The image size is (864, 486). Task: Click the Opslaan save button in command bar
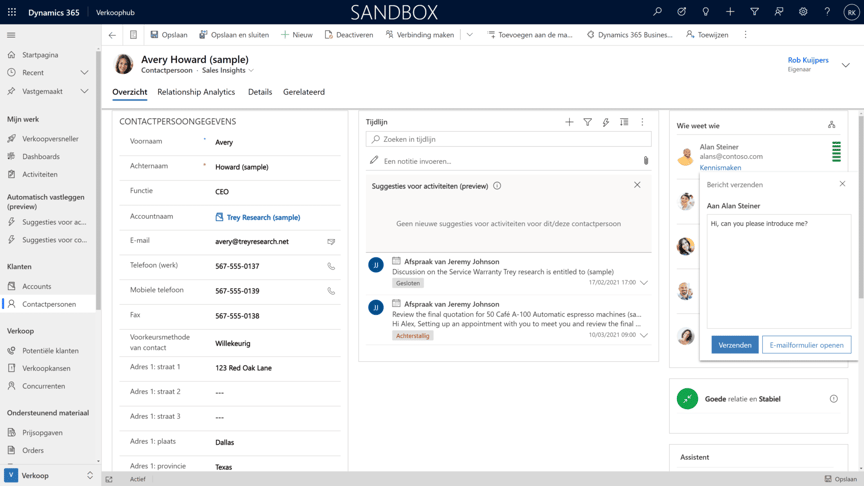point(169,35)
